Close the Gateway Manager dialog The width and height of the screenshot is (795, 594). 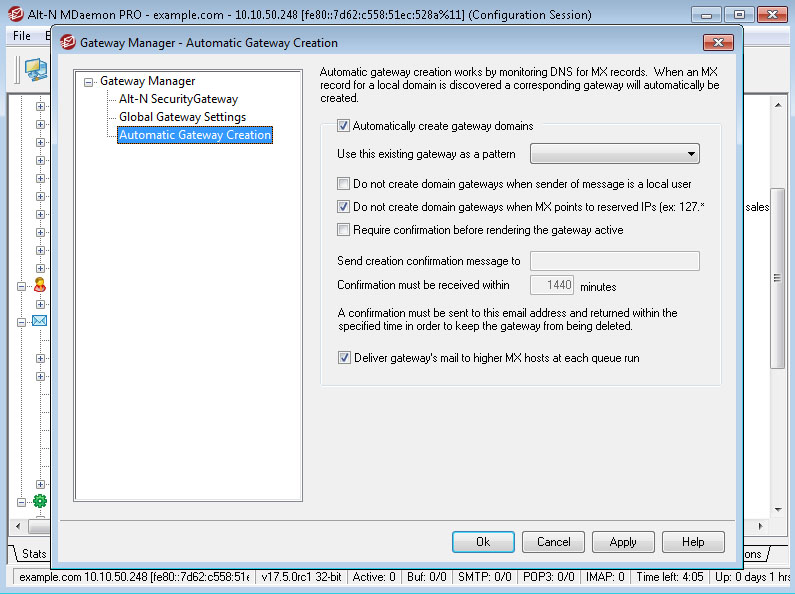tap(718, 43)
